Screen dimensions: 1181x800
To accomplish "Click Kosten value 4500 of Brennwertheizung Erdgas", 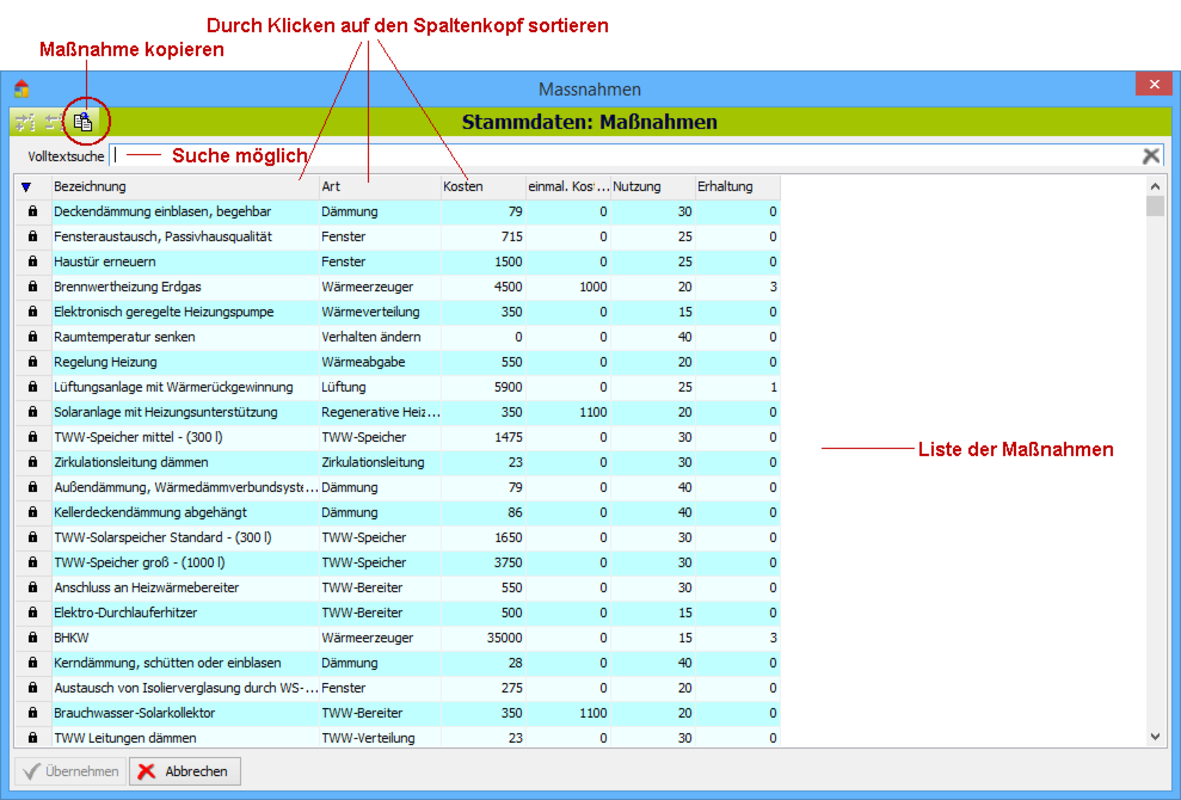I will 508,286.
